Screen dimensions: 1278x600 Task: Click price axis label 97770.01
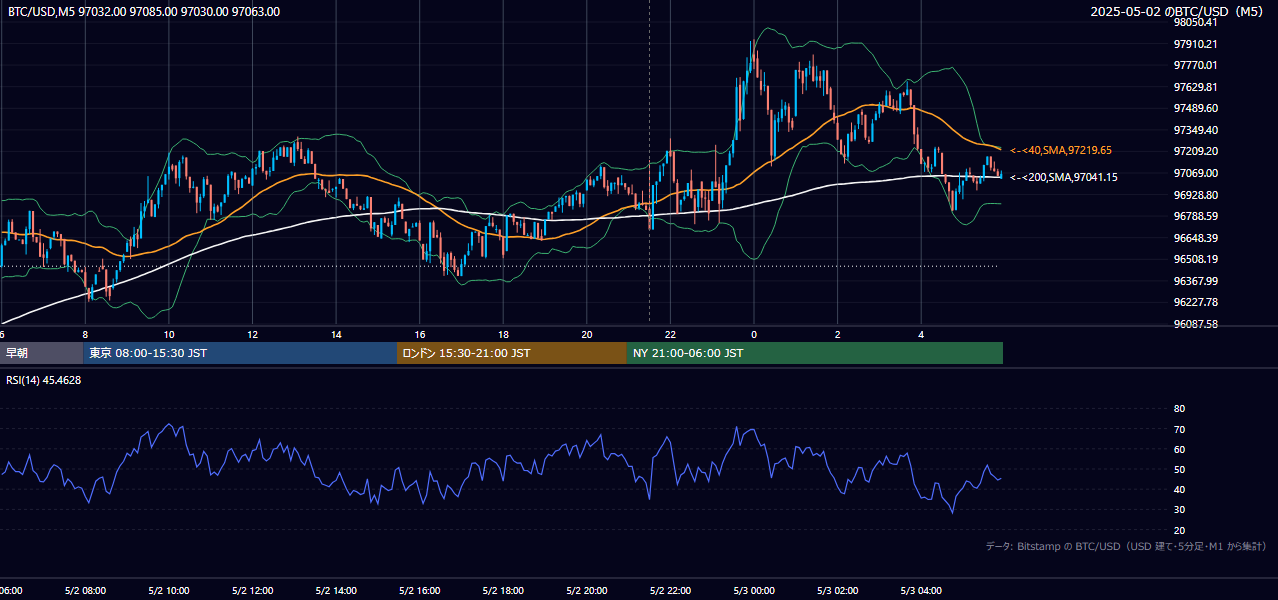tap(1196, 65)
